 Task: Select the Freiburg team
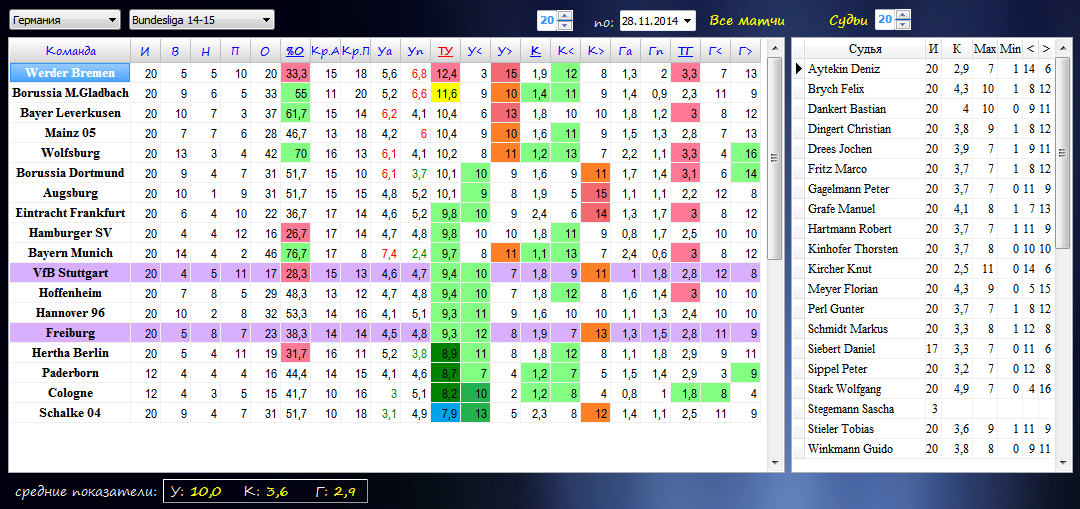70,333
